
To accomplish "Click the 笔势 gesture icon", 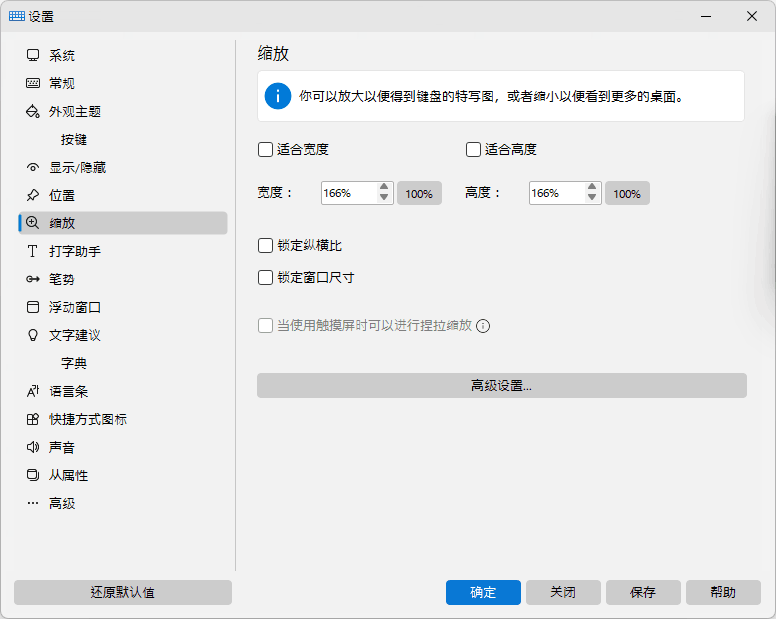I will pyautogui.click(x=33, y=279).
